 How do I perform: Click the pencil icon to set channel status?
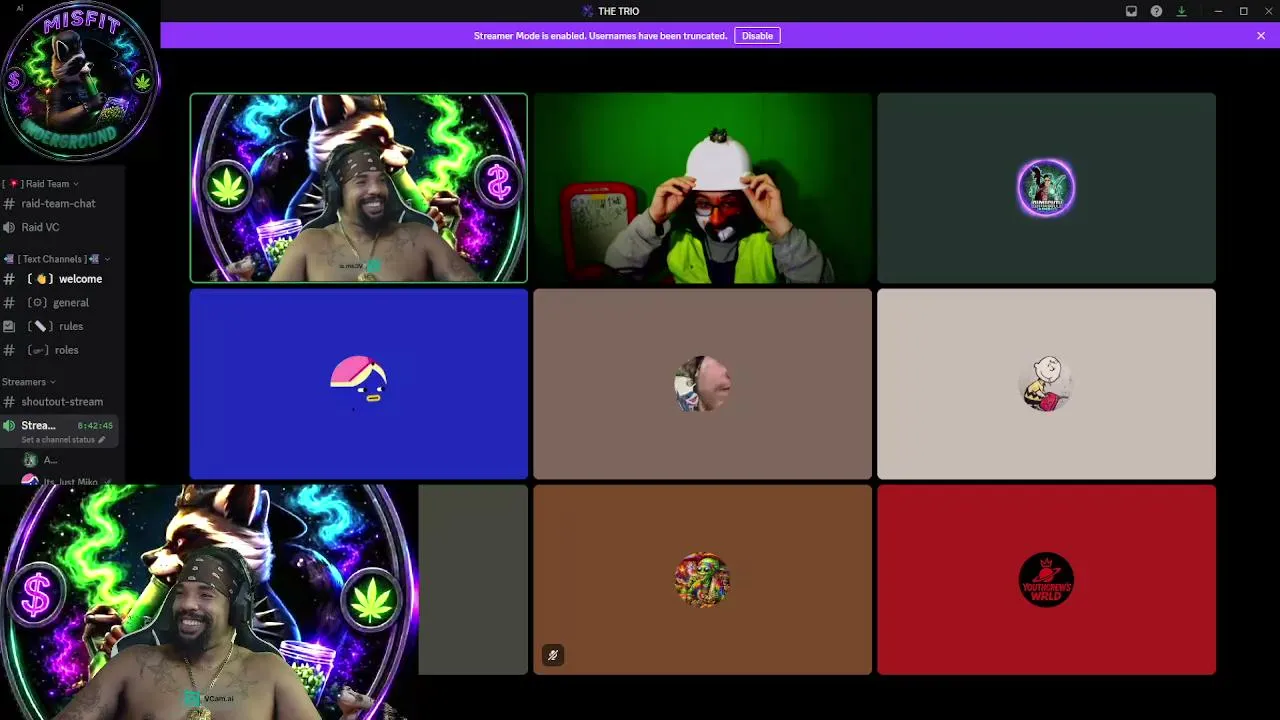(x=101, y=440)
